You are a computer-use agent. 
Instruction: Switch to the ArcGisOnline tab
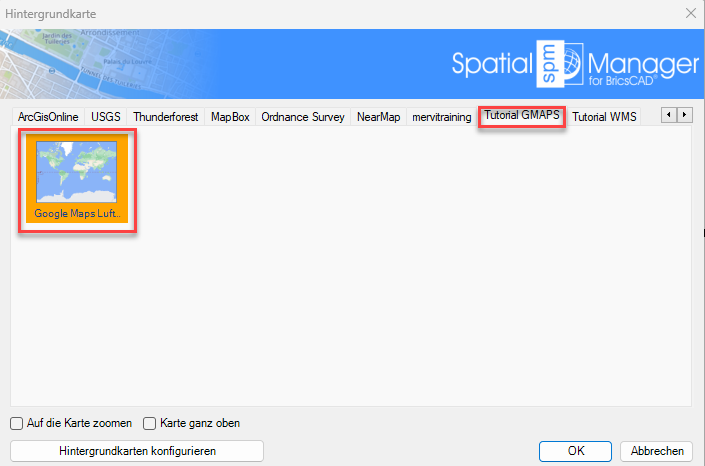pyautogui.click(x=48, y=117)
